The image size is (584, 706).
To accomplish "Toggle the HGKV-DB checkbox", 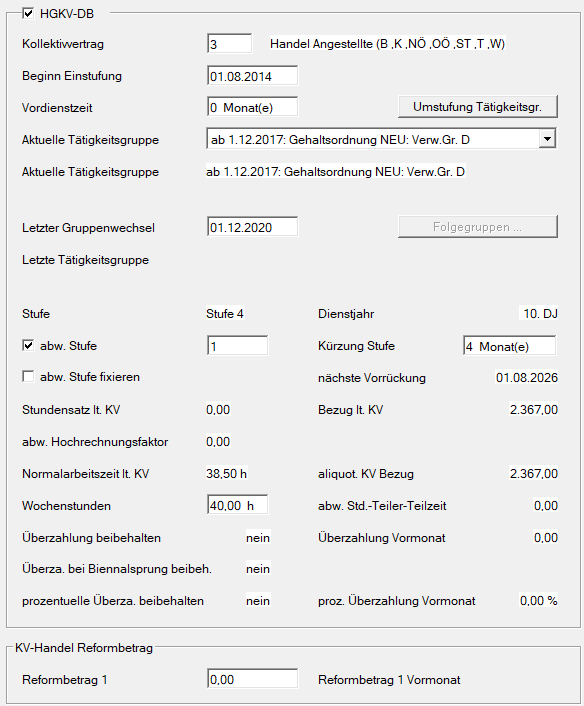I will pyautogui.click(x=28, y=14).
